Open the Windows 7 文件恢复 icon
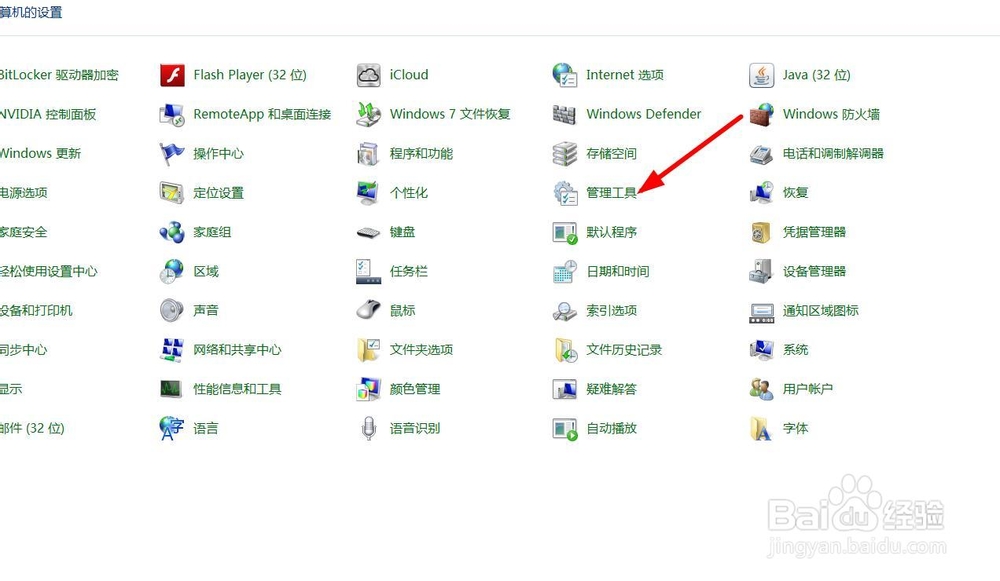Screen dimensions: 1000x581 369,114
